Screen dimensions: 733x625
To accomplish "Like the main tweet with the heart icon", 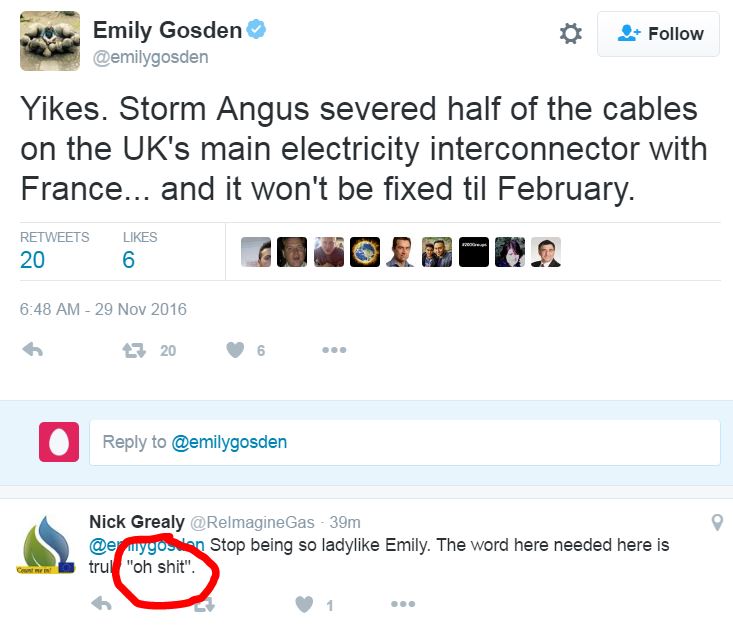I will pyautogui.click(x=235, y=350).
